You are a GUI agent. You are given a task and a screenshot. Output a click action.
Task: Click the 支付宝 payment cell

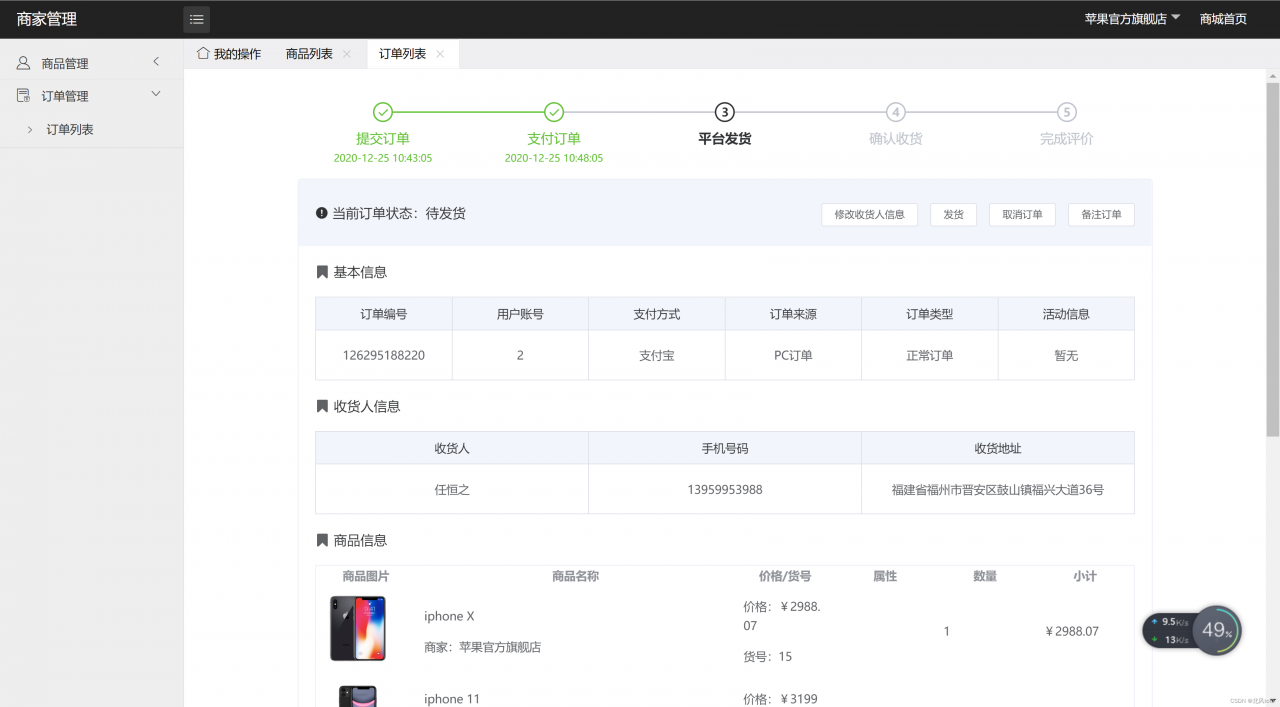tap(657, 355)
